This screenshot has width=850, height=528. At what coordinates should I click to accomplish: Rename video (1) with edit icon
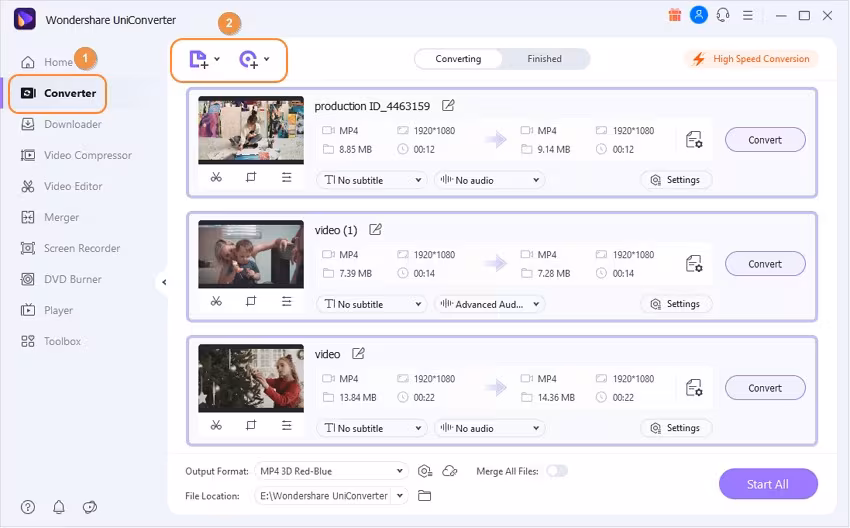[x=375, y=230]
